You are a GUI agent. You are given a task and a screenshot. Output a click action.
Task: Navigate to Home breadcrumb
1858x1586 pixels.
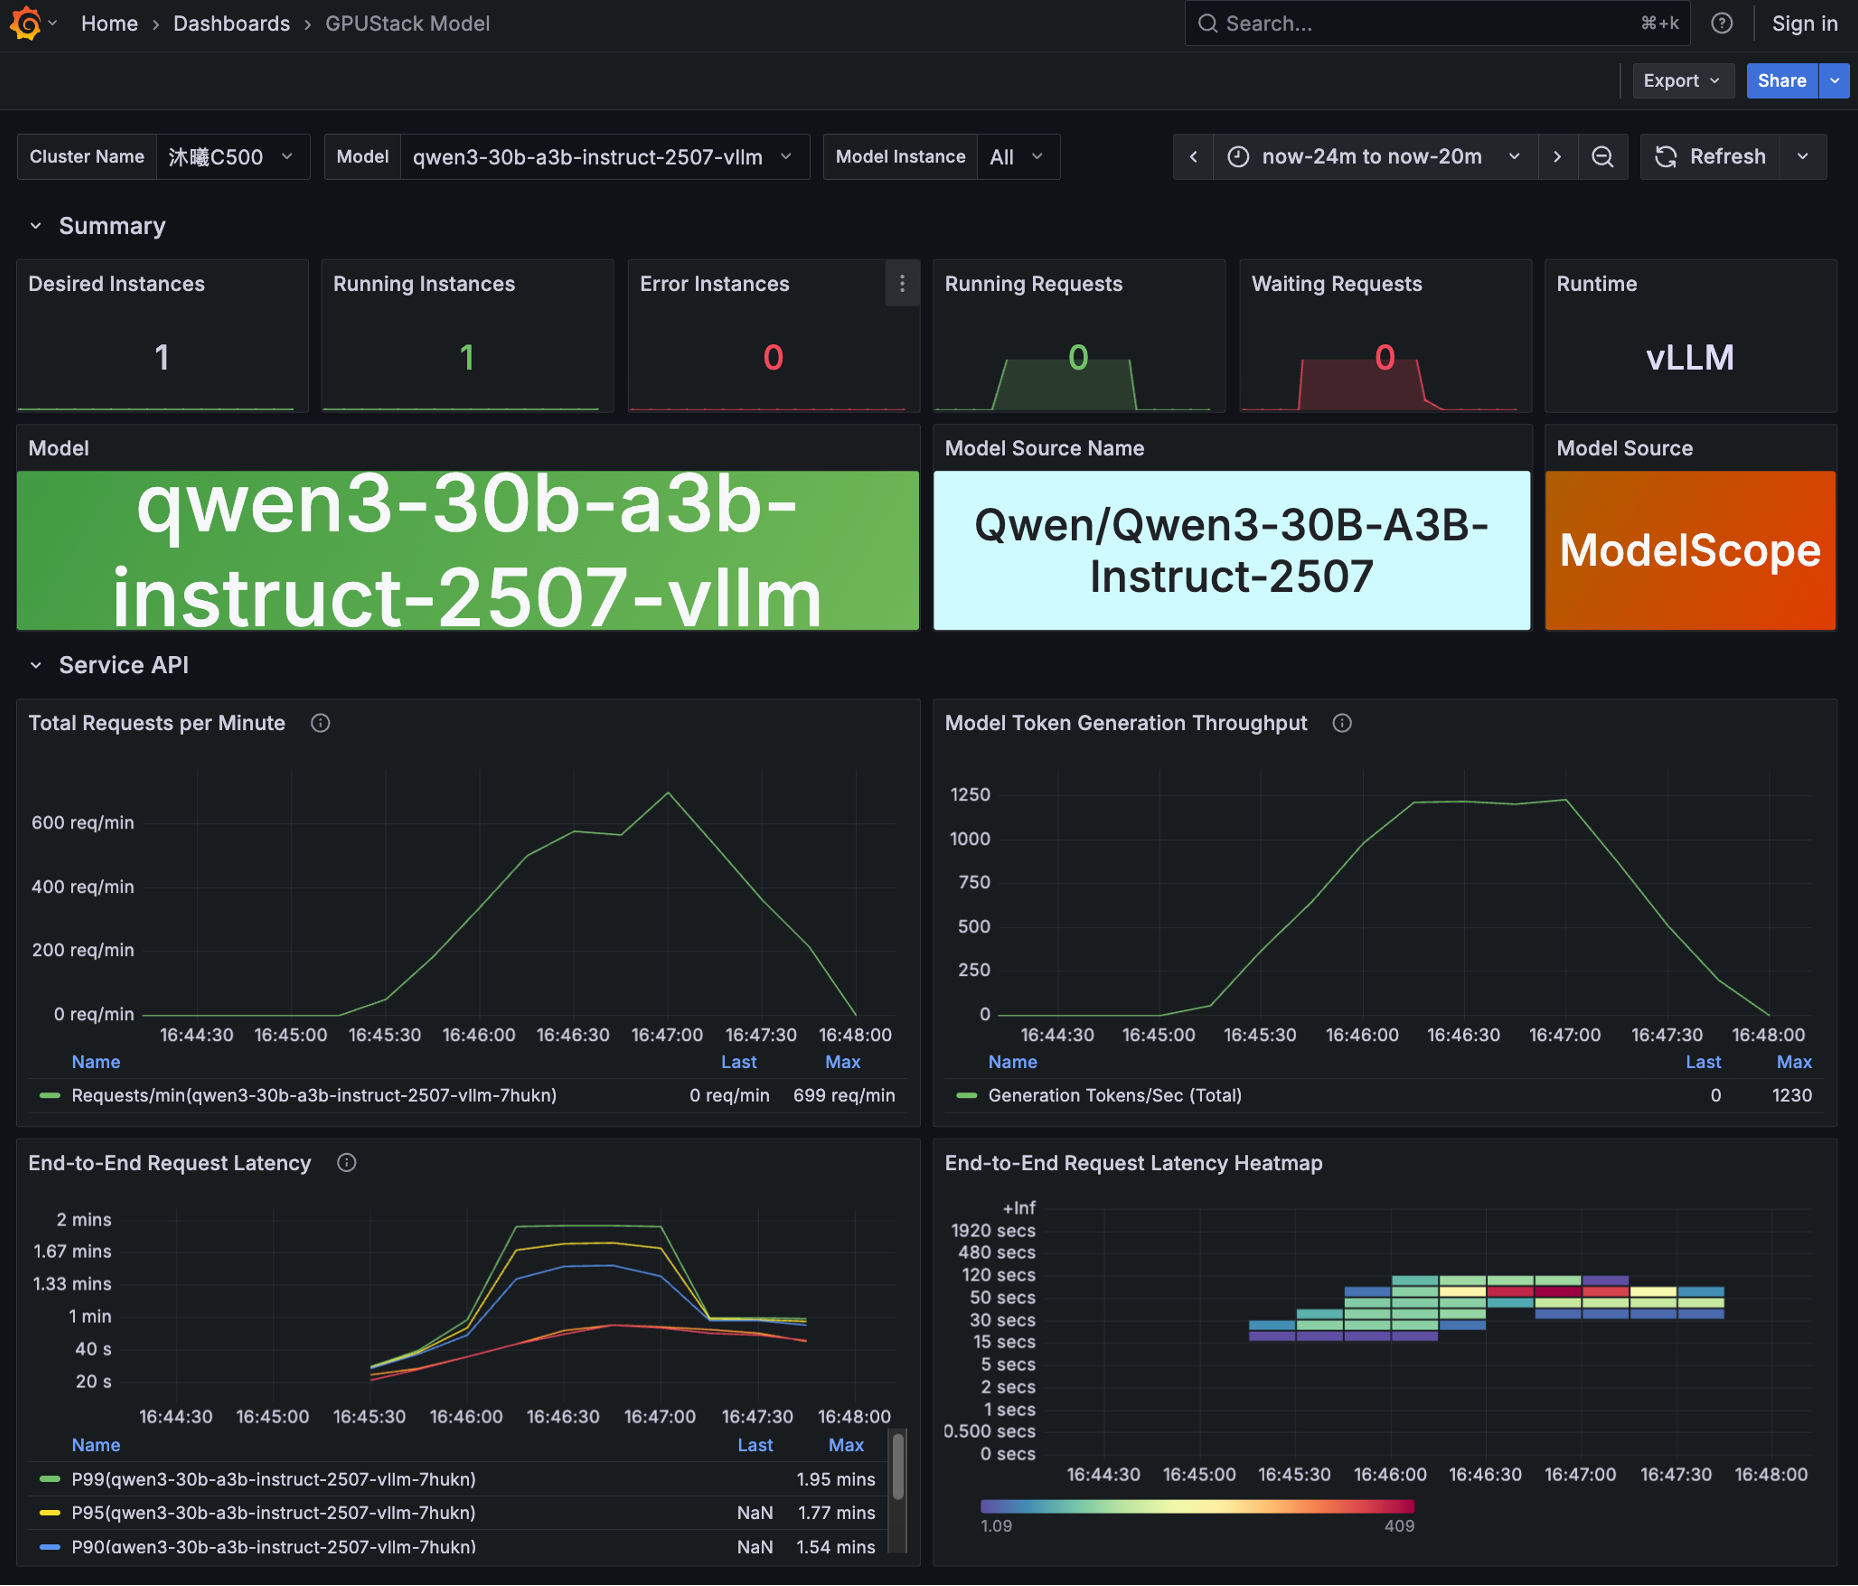click(109, 23)
